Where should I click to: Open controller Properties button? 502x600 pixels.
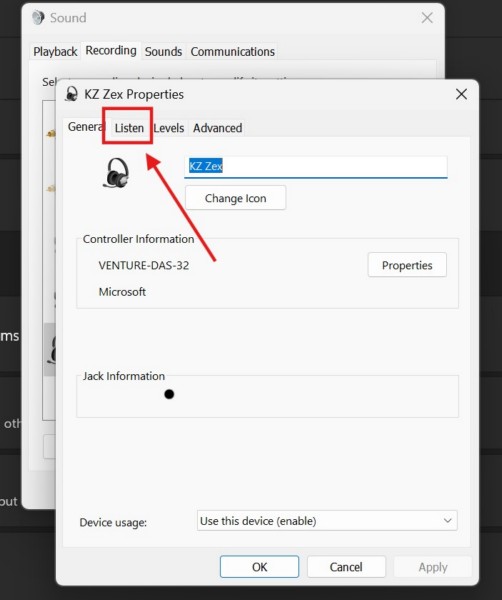pos(407,265)
